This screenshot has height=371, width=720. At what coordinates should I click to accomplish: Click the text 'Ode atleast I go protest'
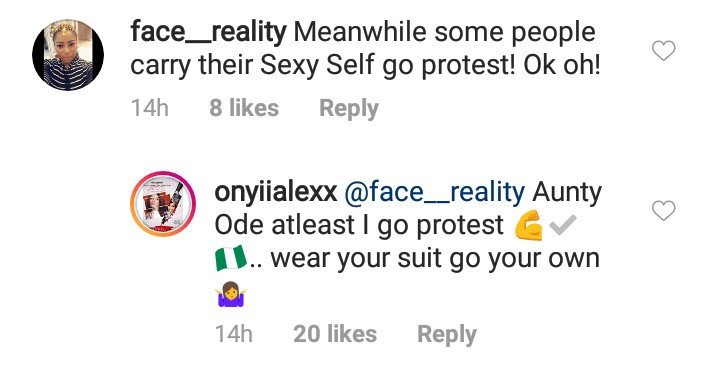[x=359, y=226]
